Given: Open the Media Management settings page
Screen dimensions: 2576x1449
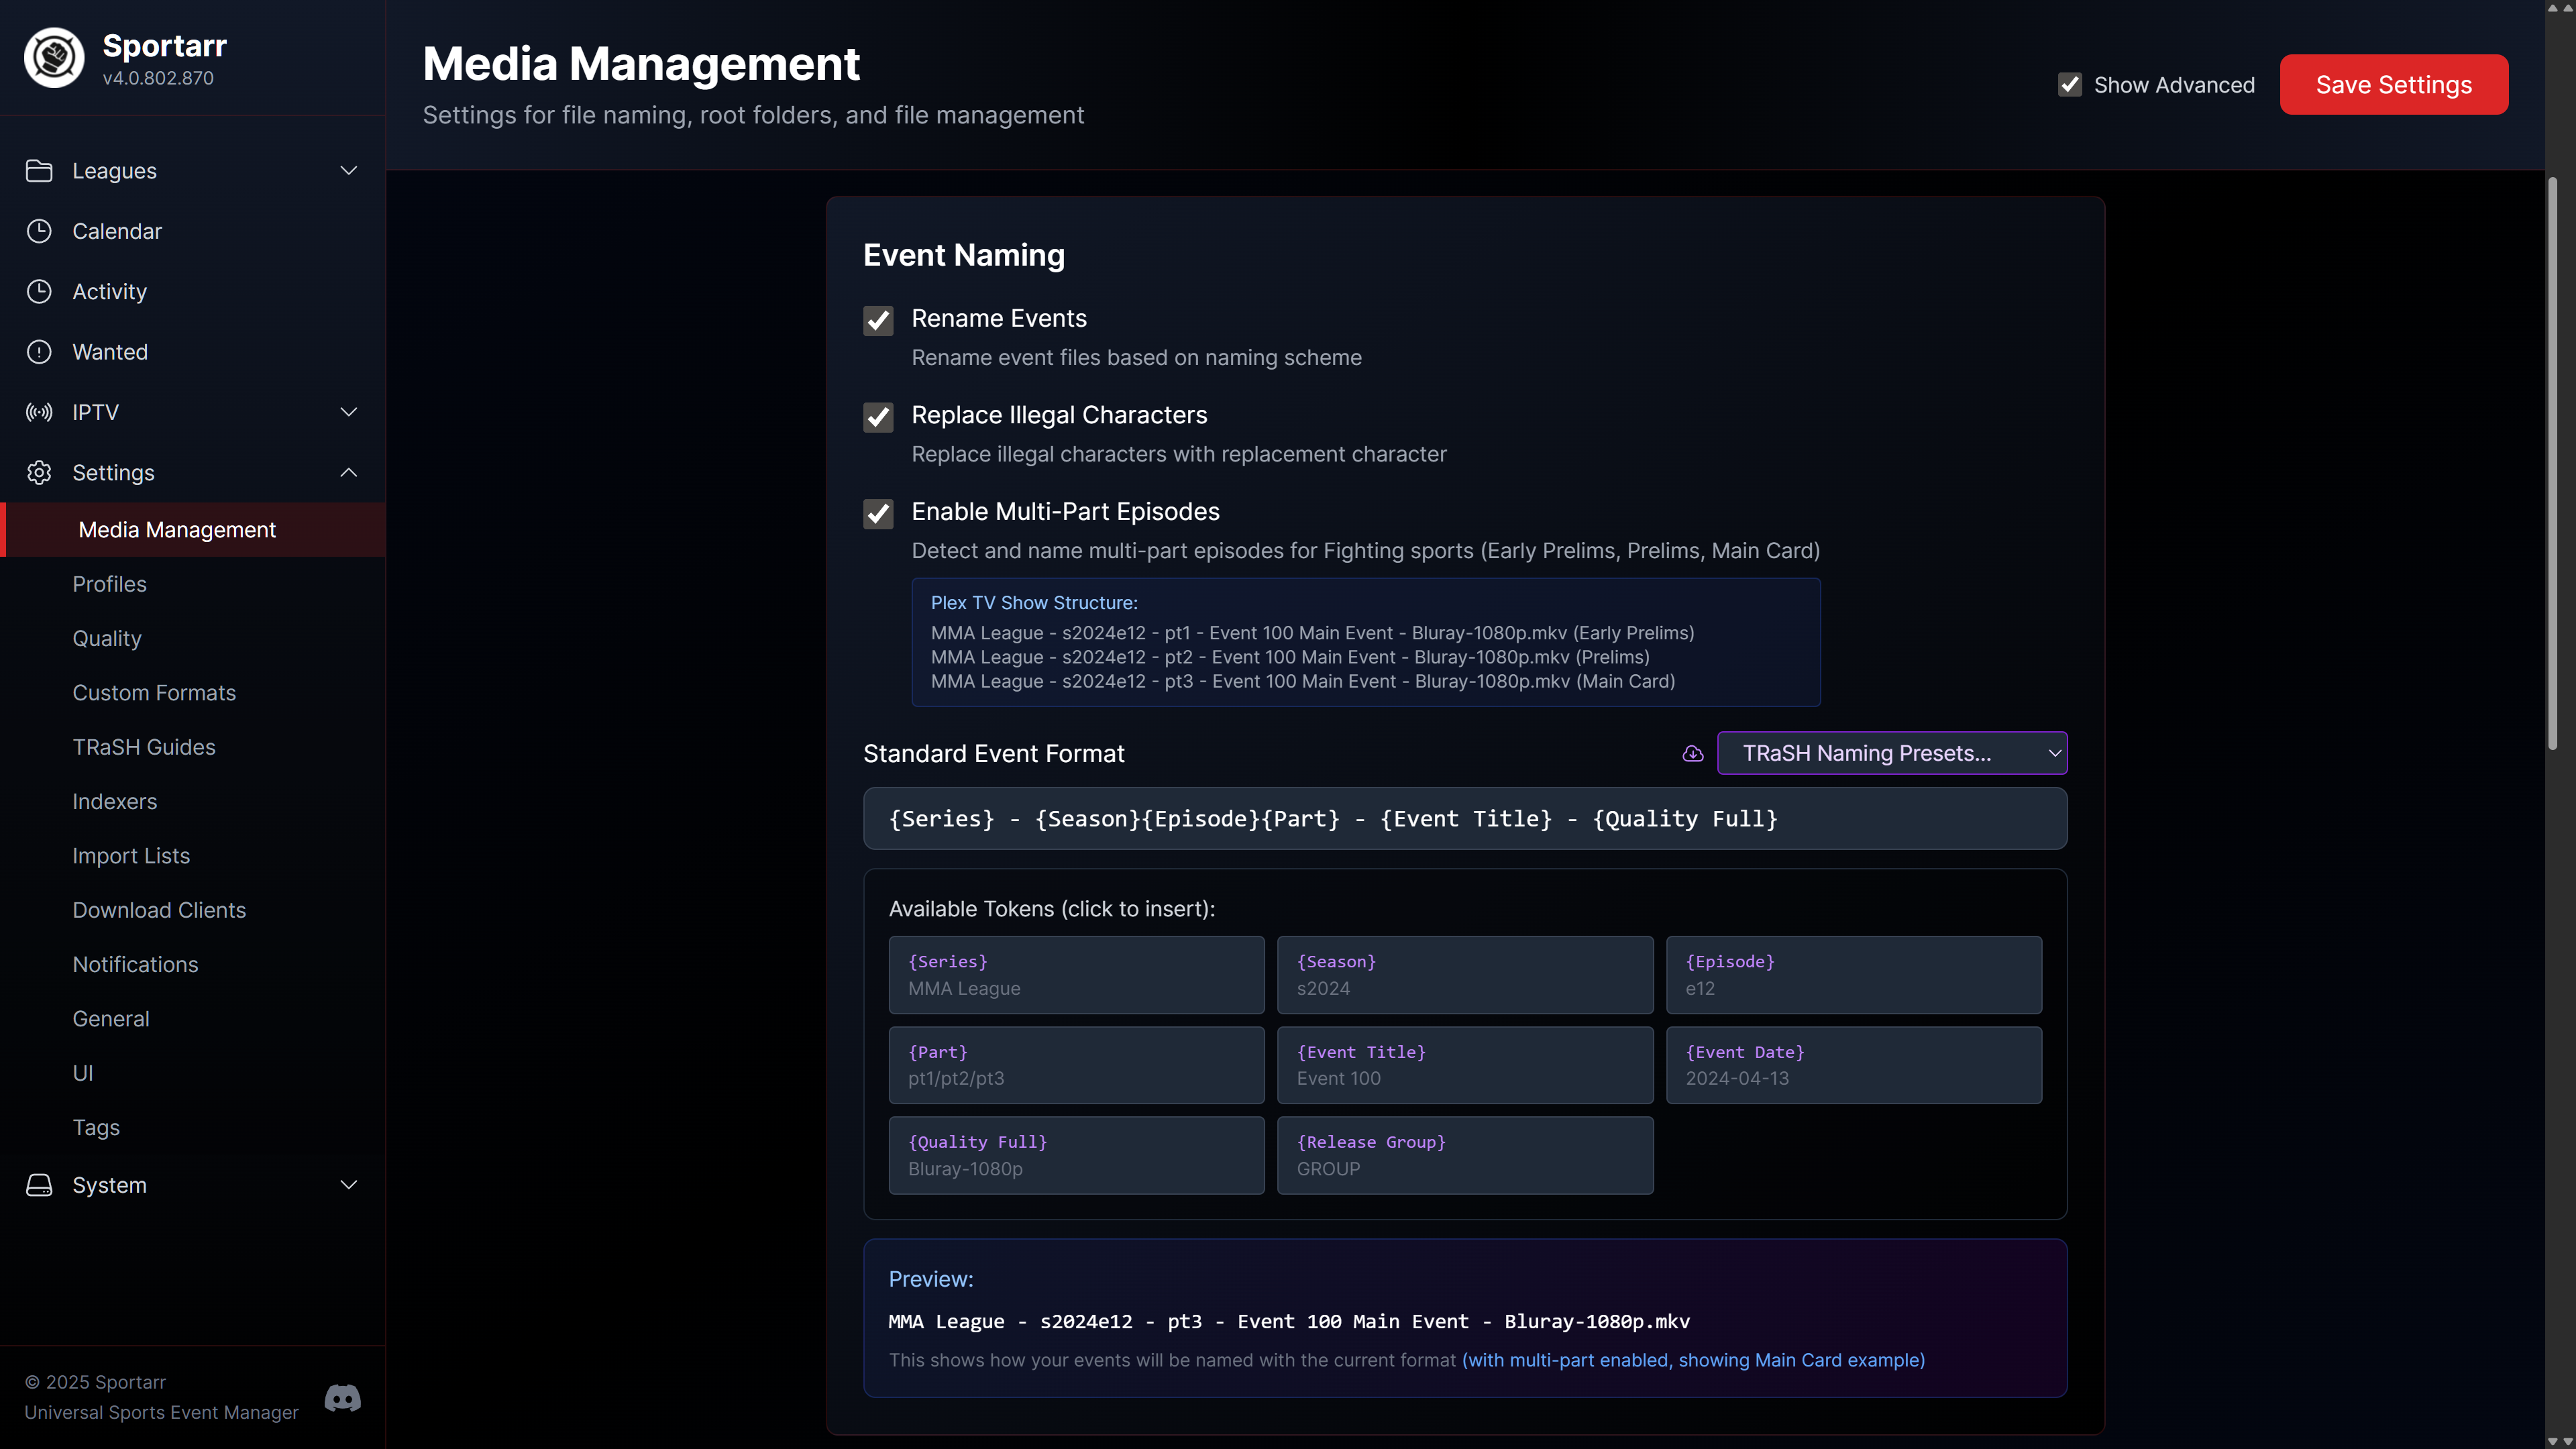Looking at the screenshot, I should click(193, 530).
